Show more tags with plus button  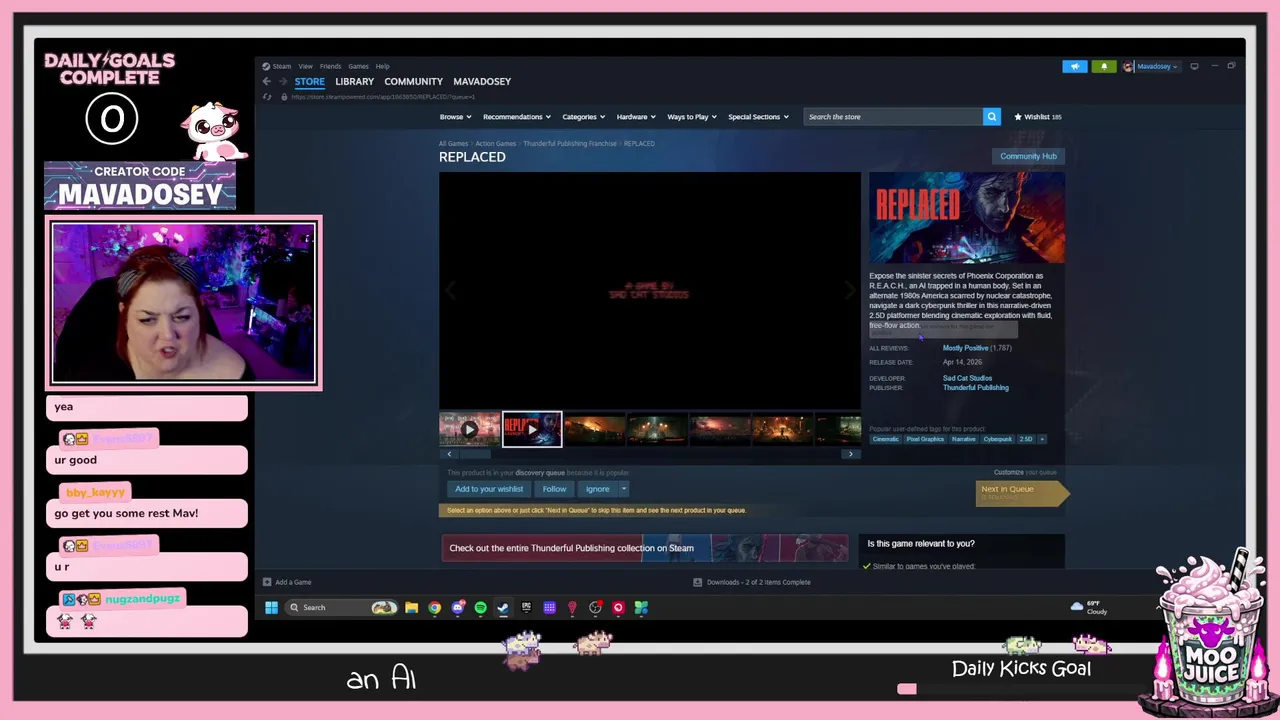(1042, 439)
